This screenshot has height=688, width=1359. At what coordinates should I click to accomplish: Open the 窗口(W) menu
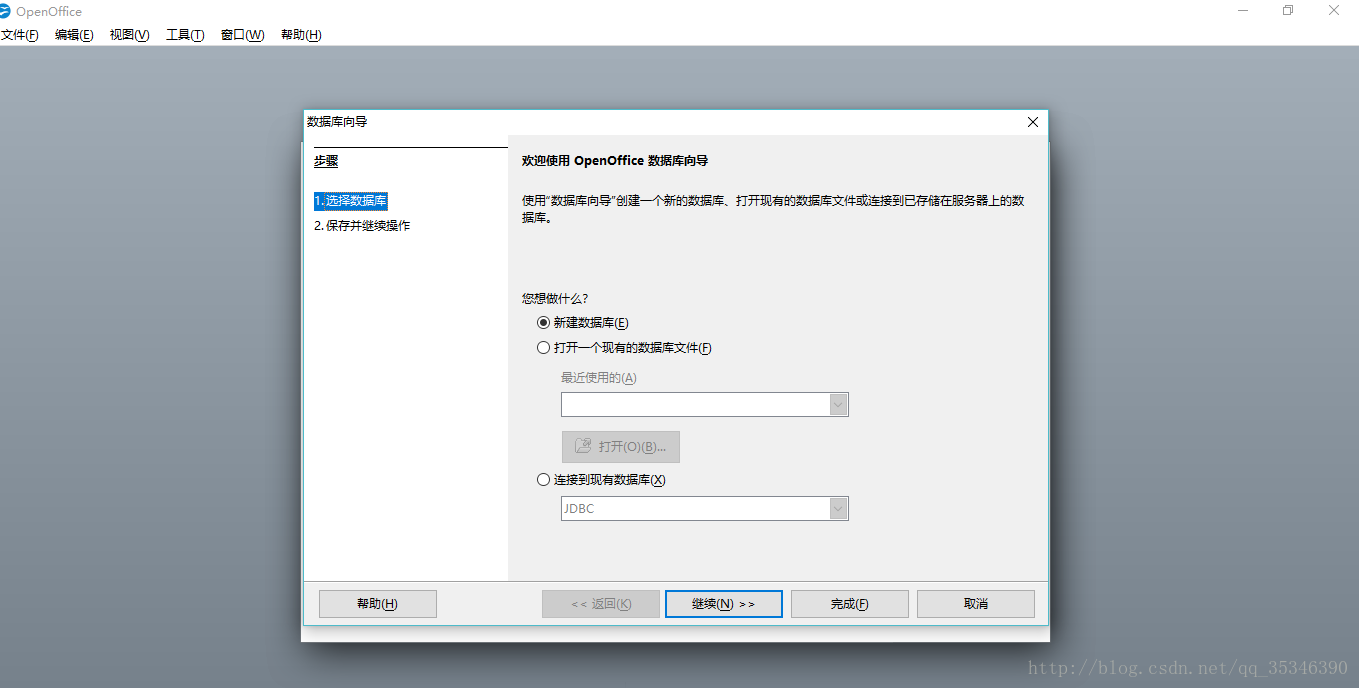243,35
